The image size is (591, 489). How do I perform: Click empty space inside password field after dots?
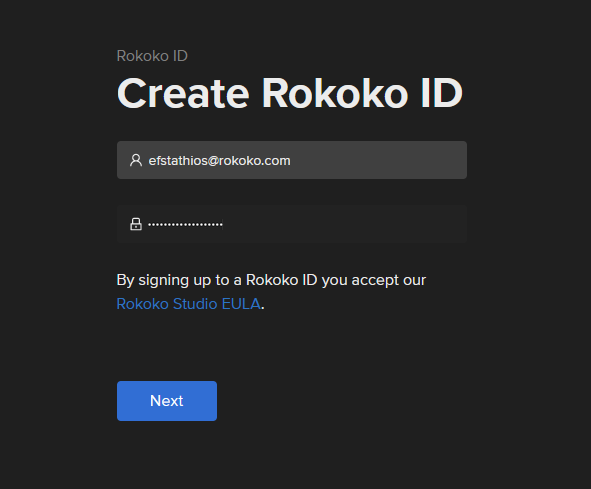343,224
